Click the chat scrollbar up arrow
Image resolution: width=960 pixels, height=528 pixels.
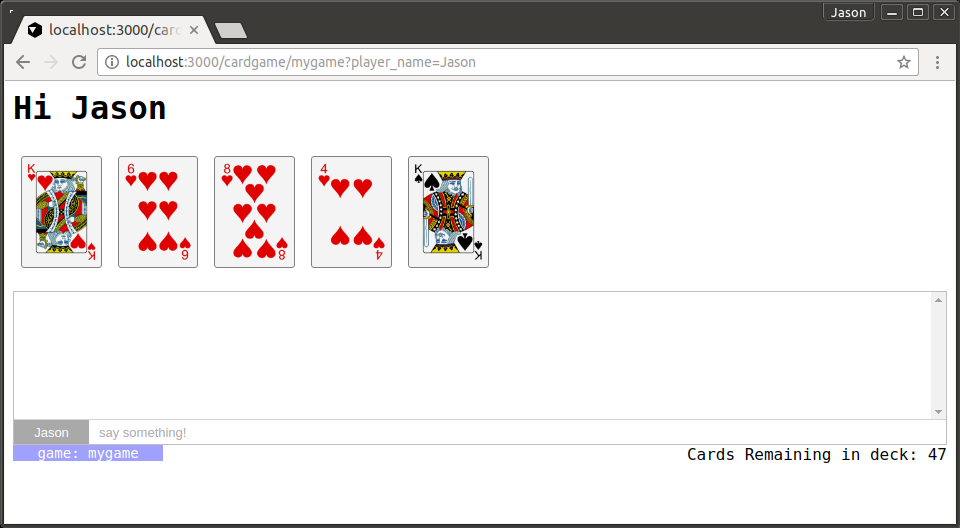point(938,300)
